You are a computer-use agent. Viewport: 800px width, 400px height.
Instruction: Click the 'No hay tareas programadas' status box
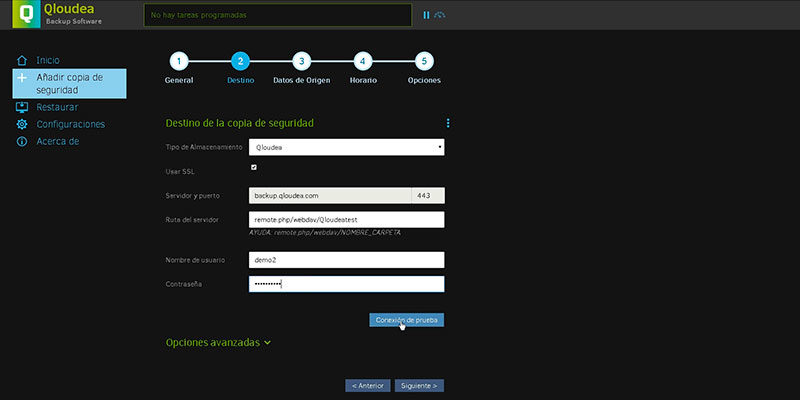[x=278, y=15]
